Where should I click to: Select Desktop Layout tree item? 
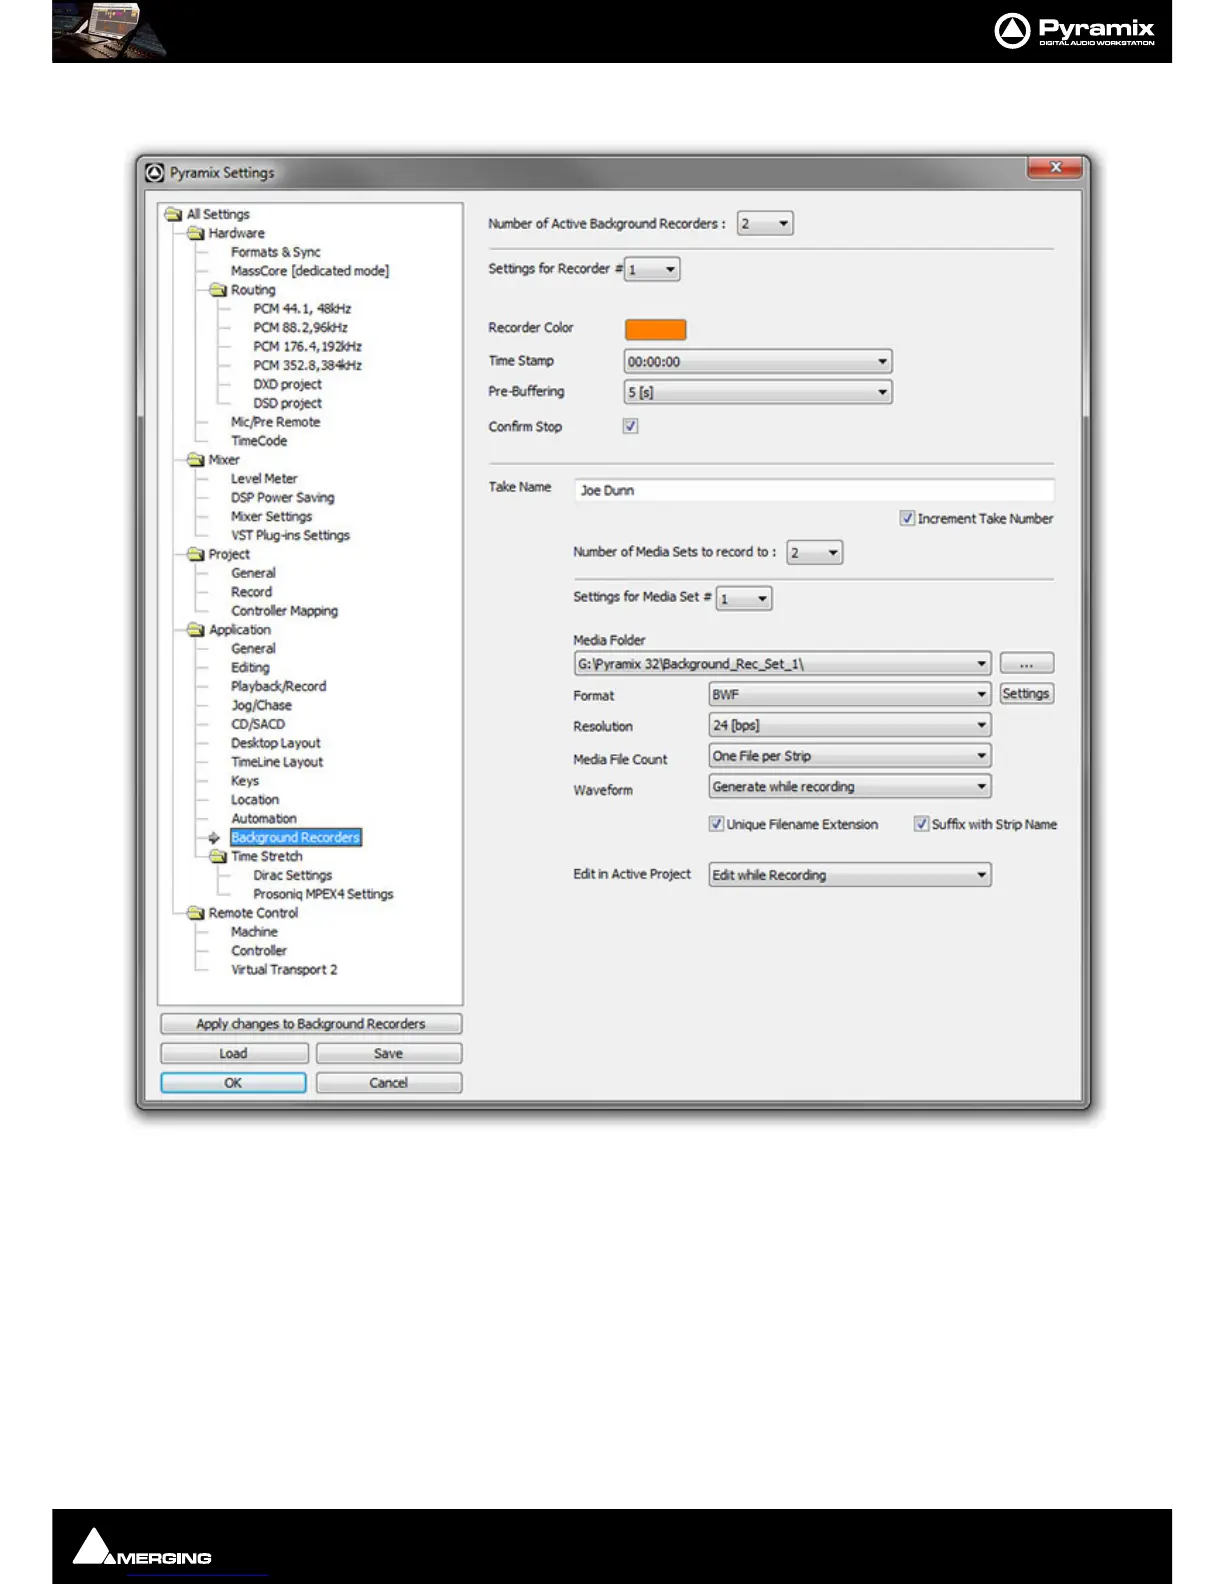(276, 744)
